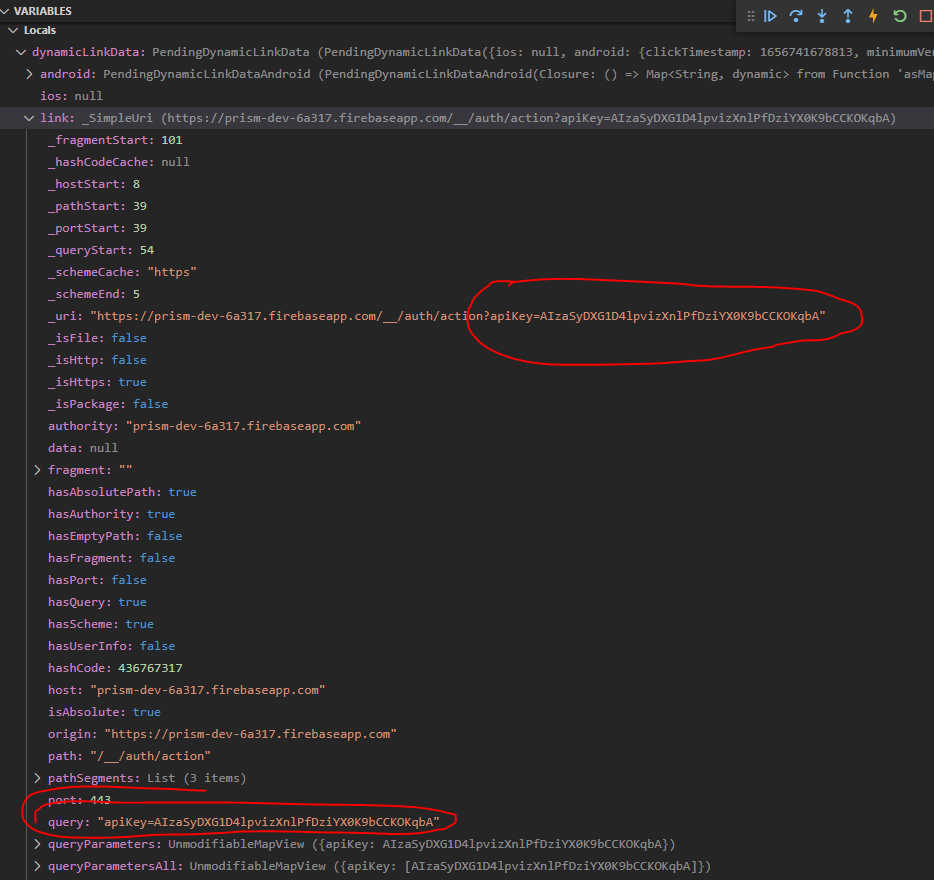
Task: Expand the android variable node
Action: [29, 74]
